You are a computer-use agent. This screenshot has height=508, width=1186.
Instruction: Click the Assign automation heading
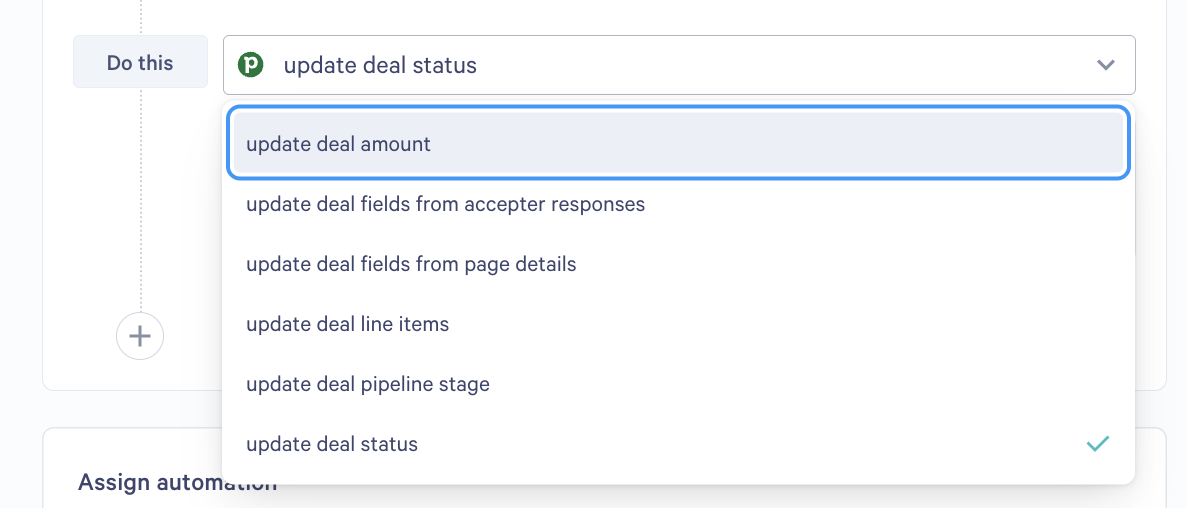pos(177,482)
